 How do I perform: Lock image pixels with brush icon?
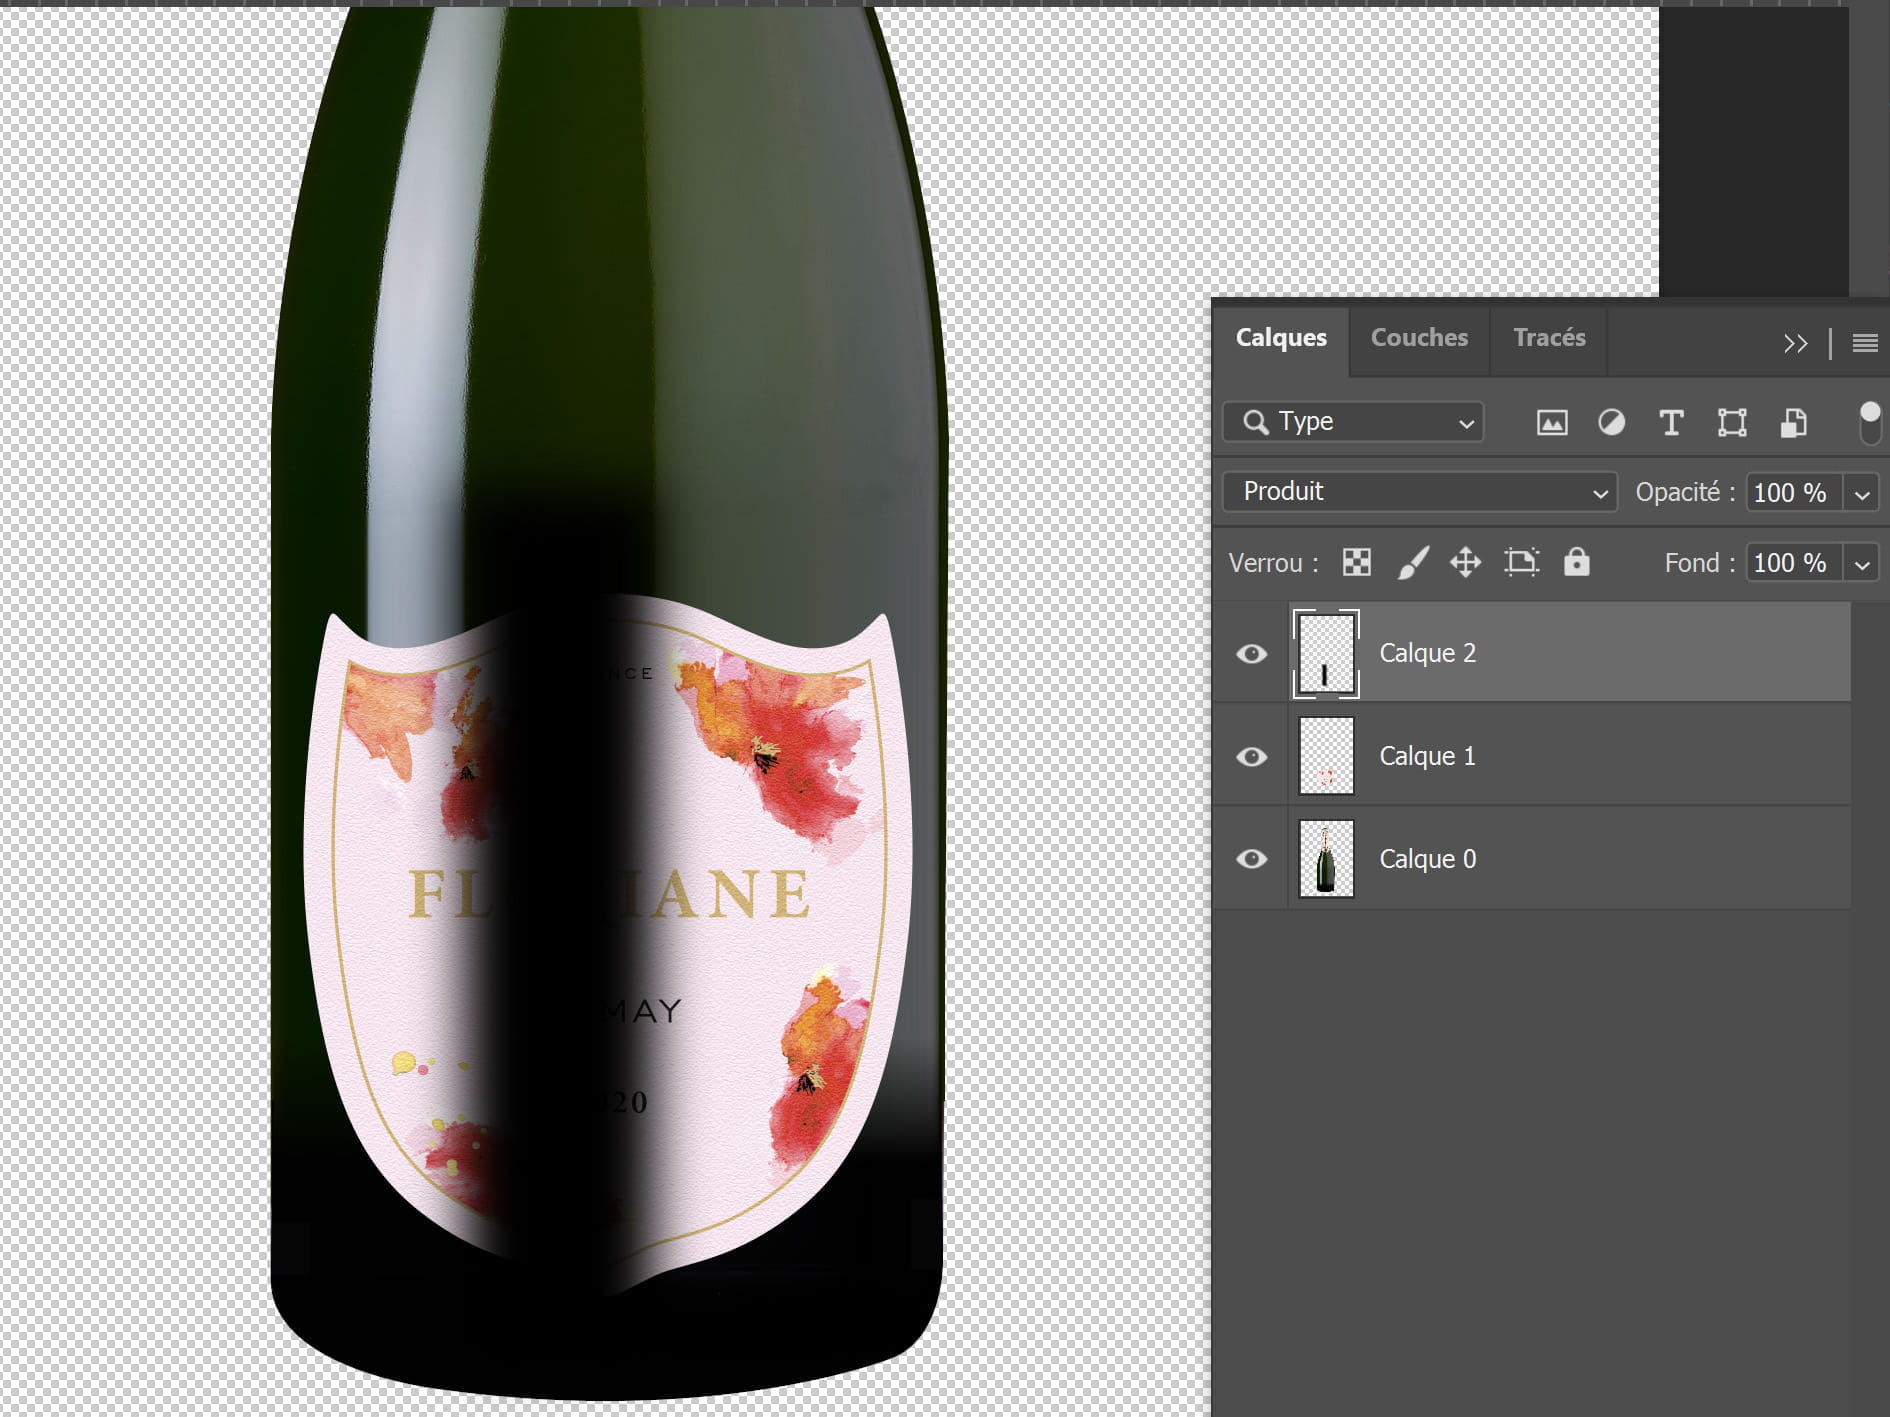click(1412, 562)
